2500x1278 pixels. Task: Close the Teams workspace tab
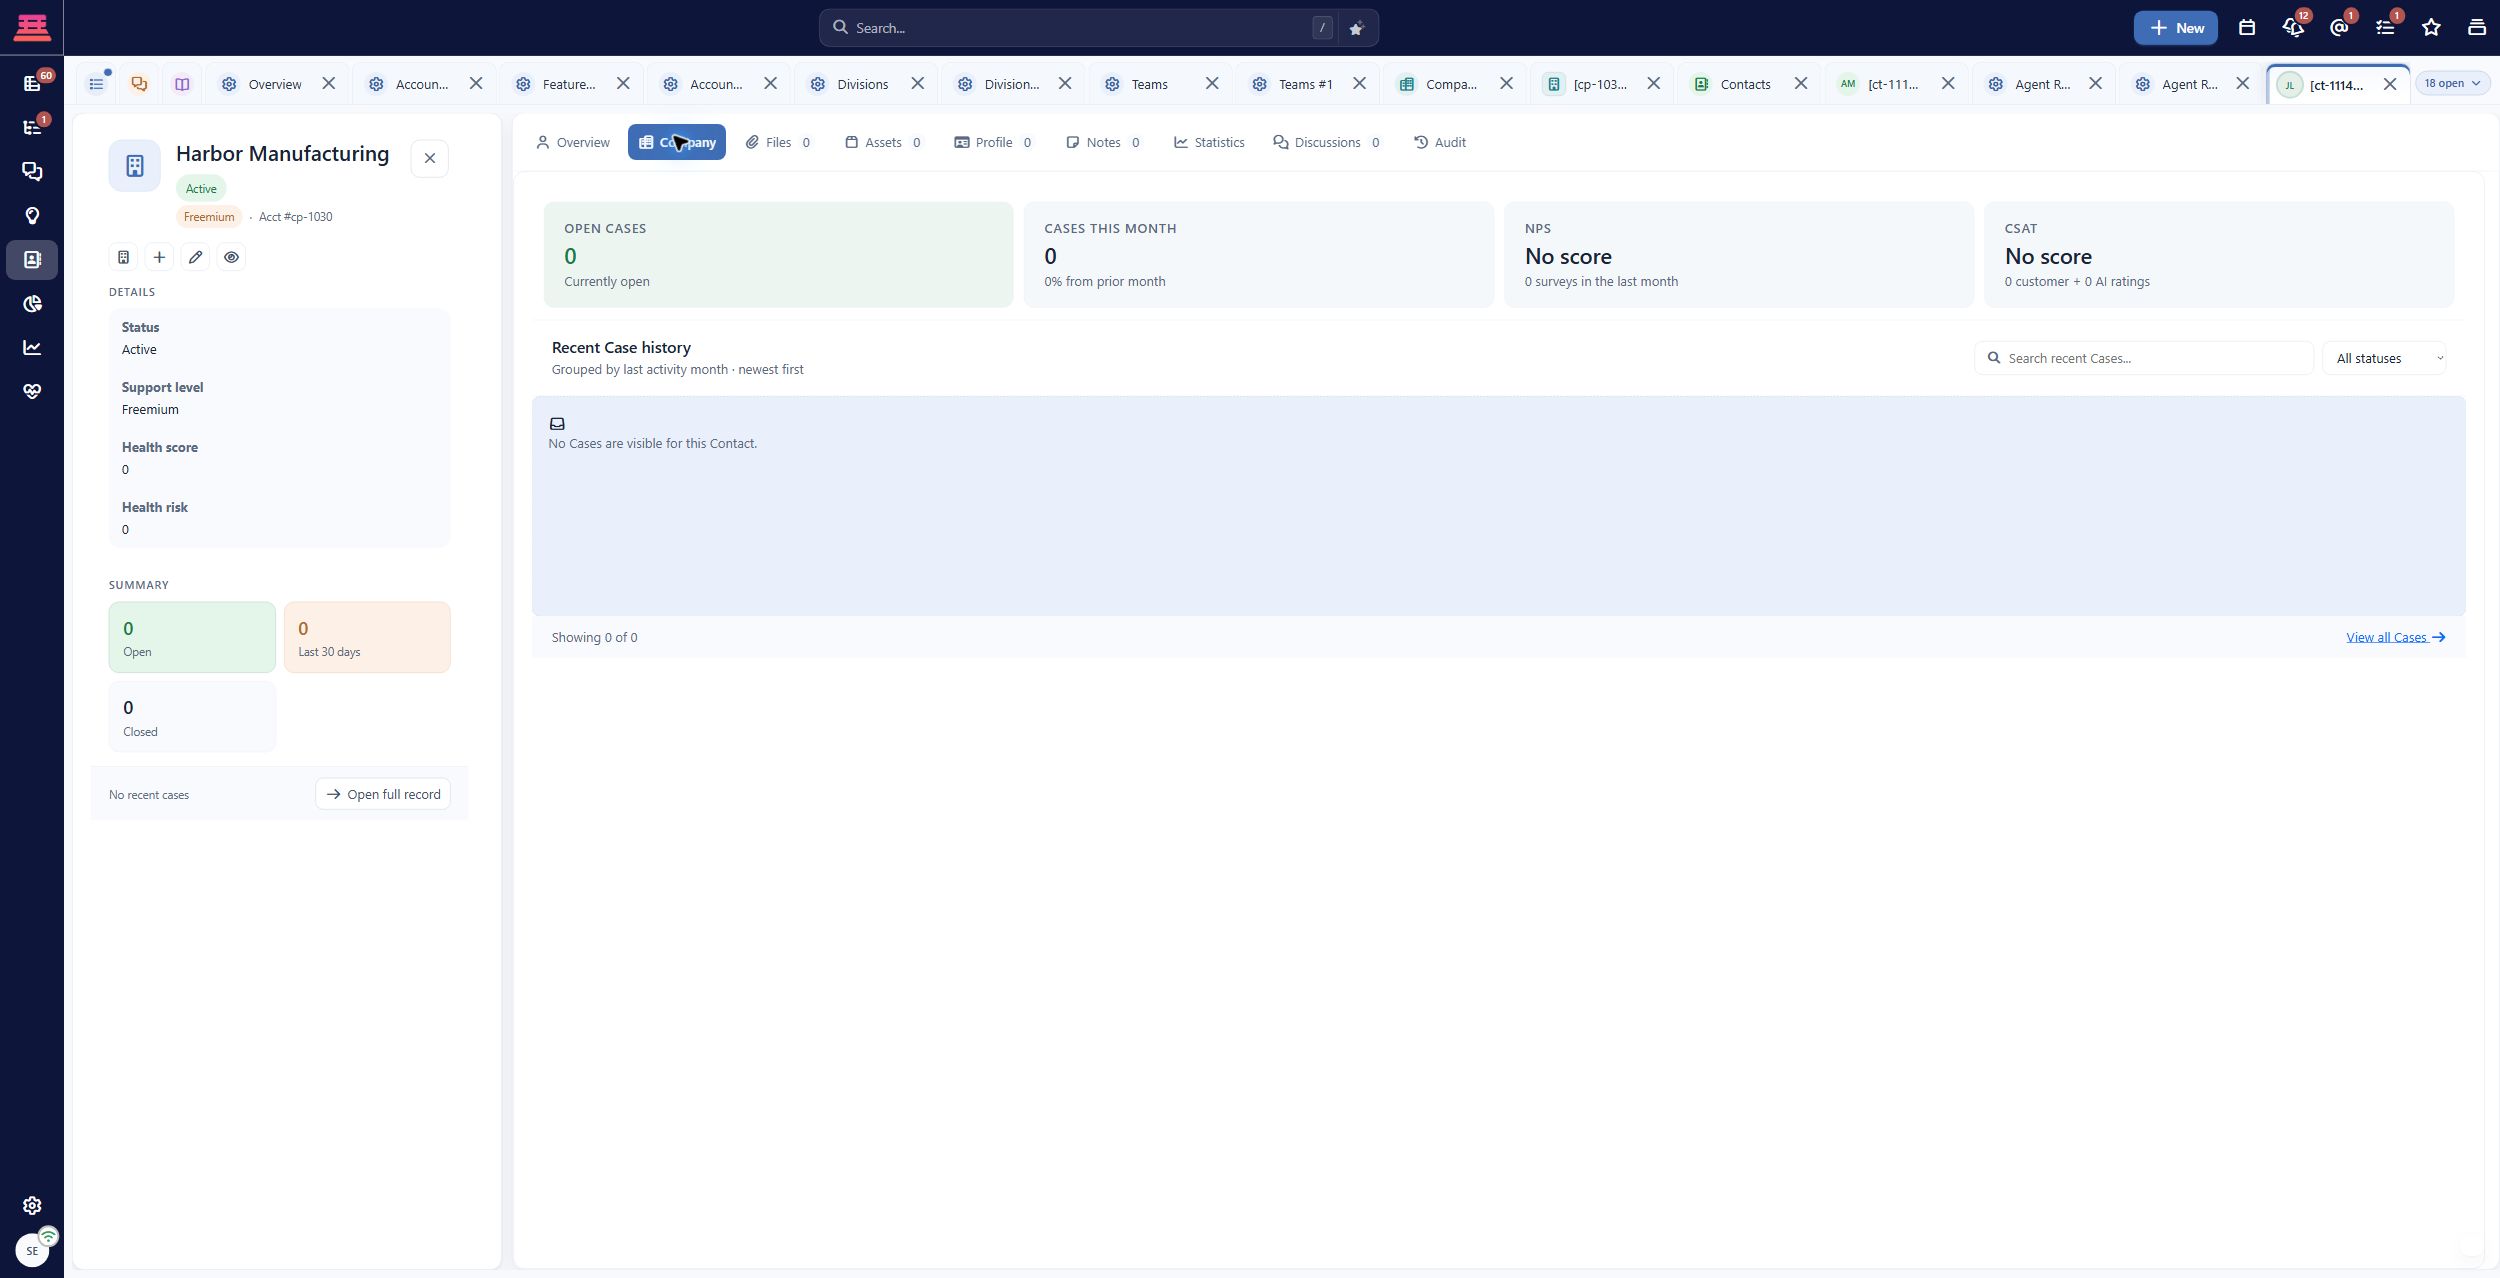pos(1212,84)
